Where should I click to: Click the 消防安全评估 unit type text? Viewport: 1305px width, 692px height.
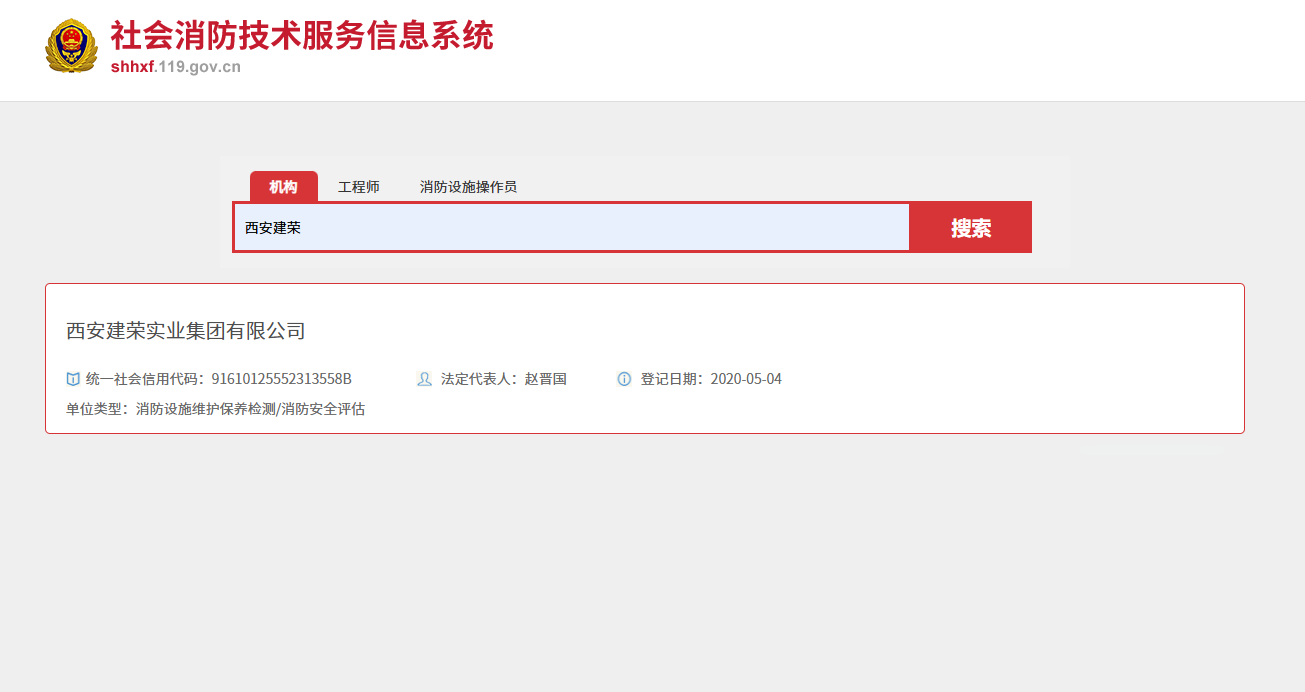[323, 409]
